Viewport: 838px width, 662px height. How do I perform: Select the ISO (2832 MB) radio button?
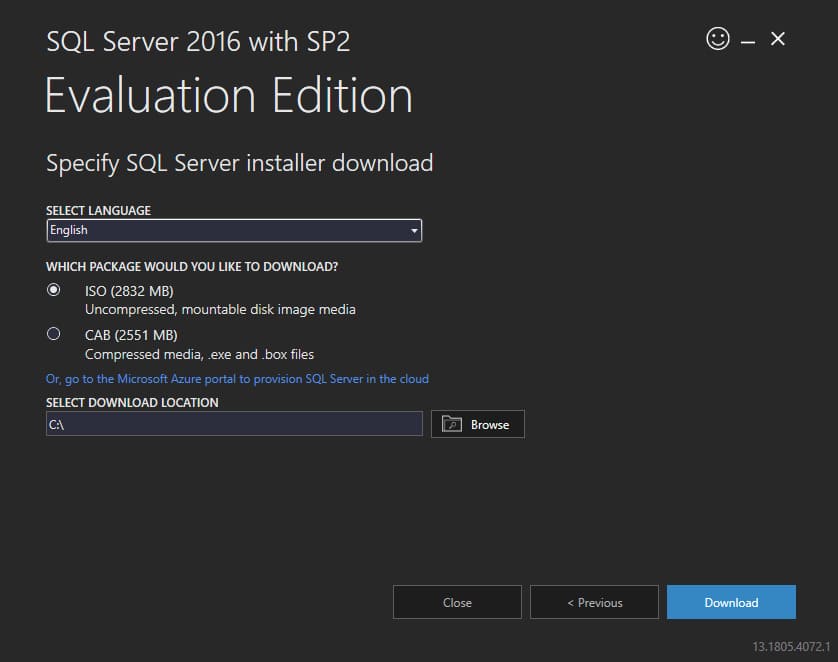coord(54,290)
